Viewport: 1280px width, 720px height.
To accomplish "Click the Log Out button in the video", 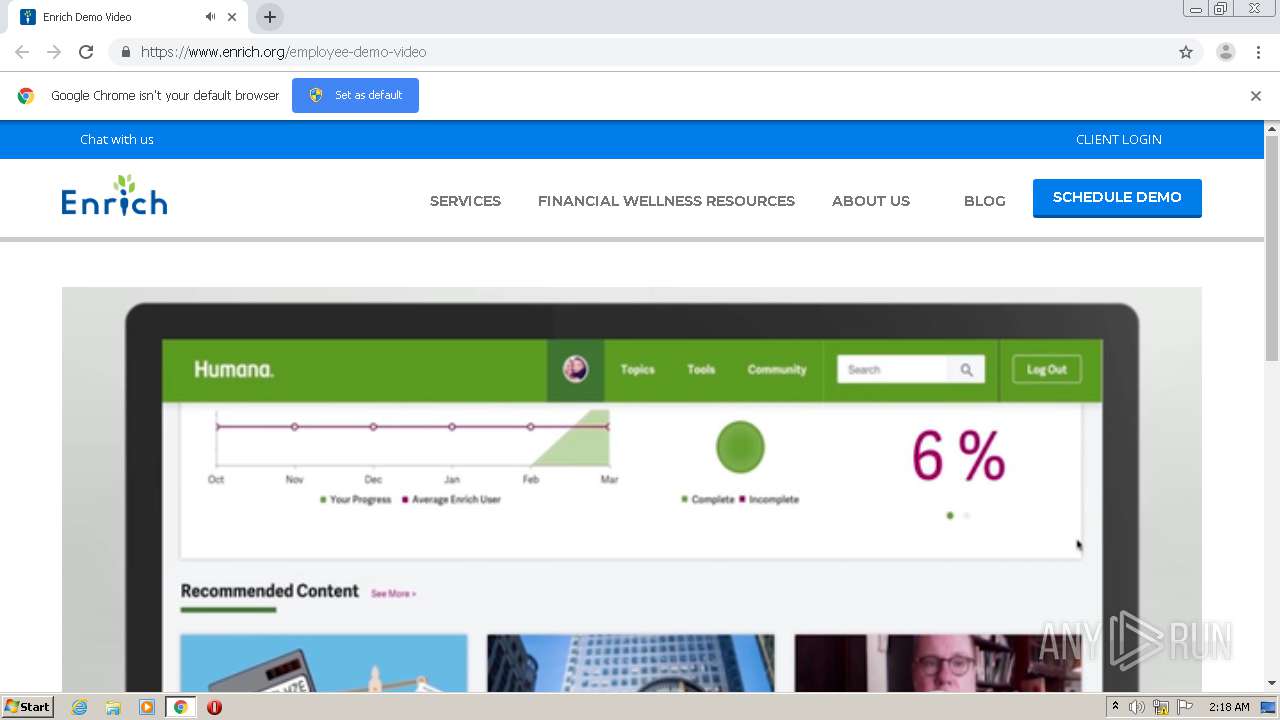I will click(1047, 369).
